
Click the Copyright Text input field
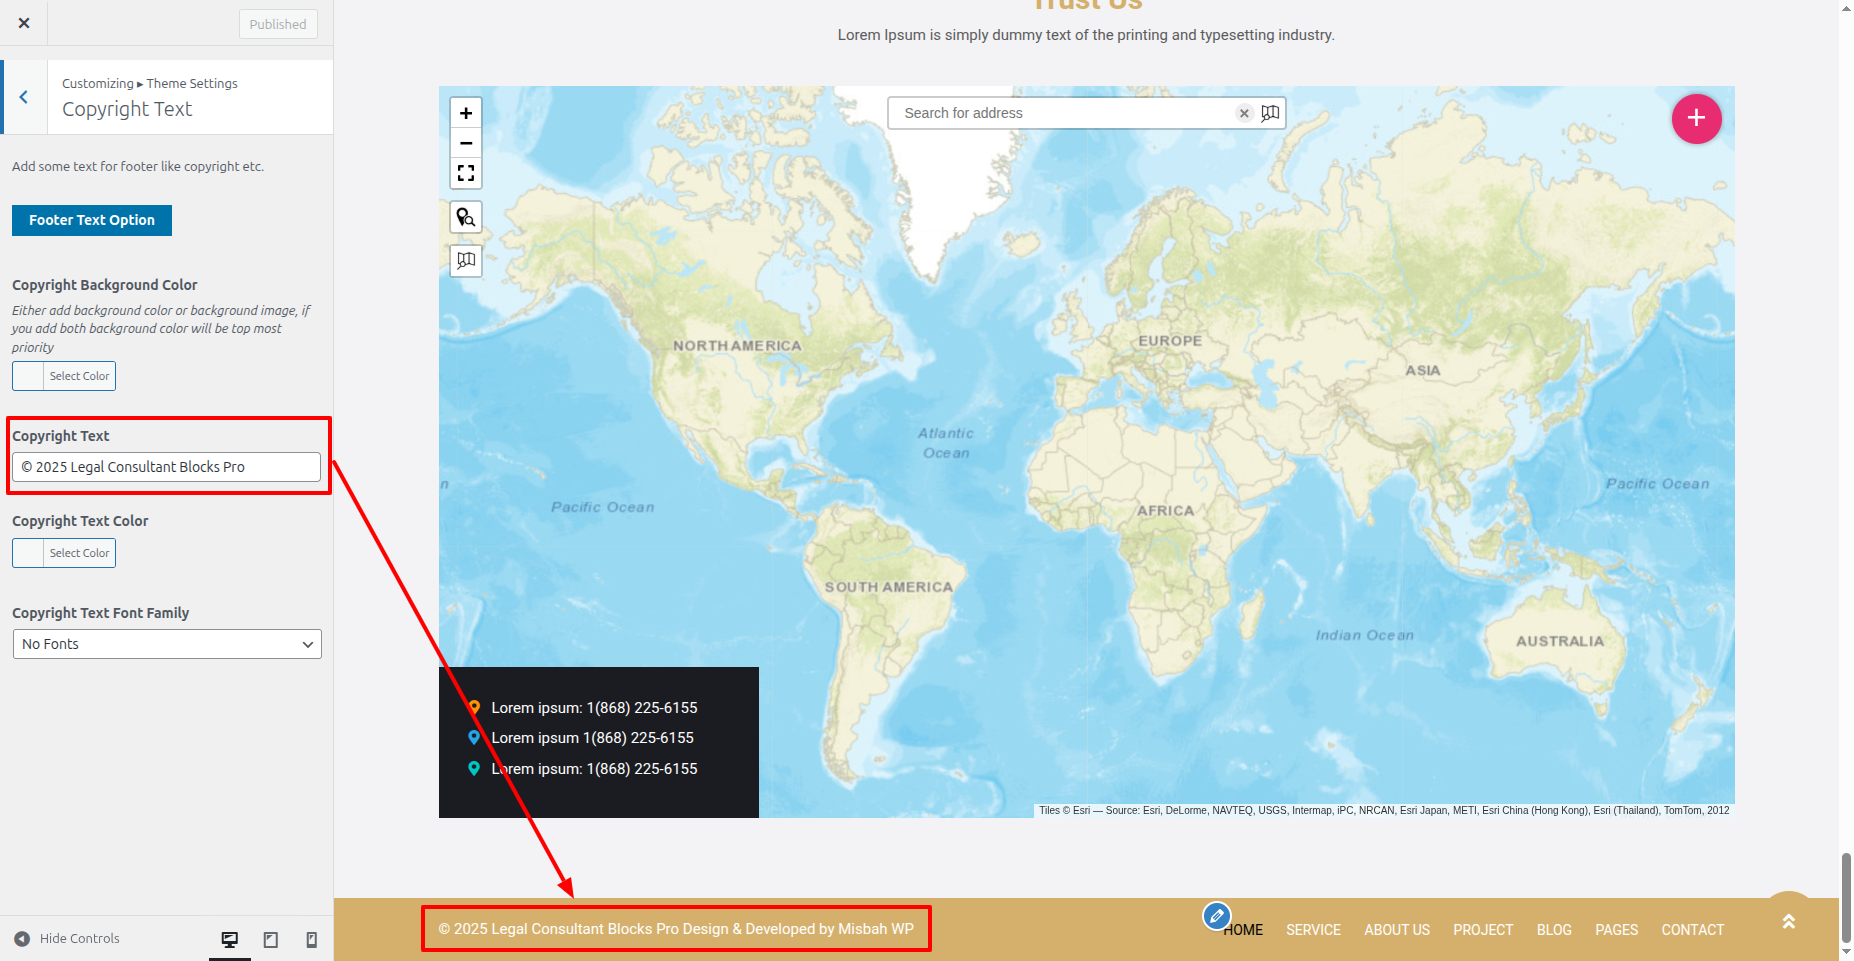166,467
